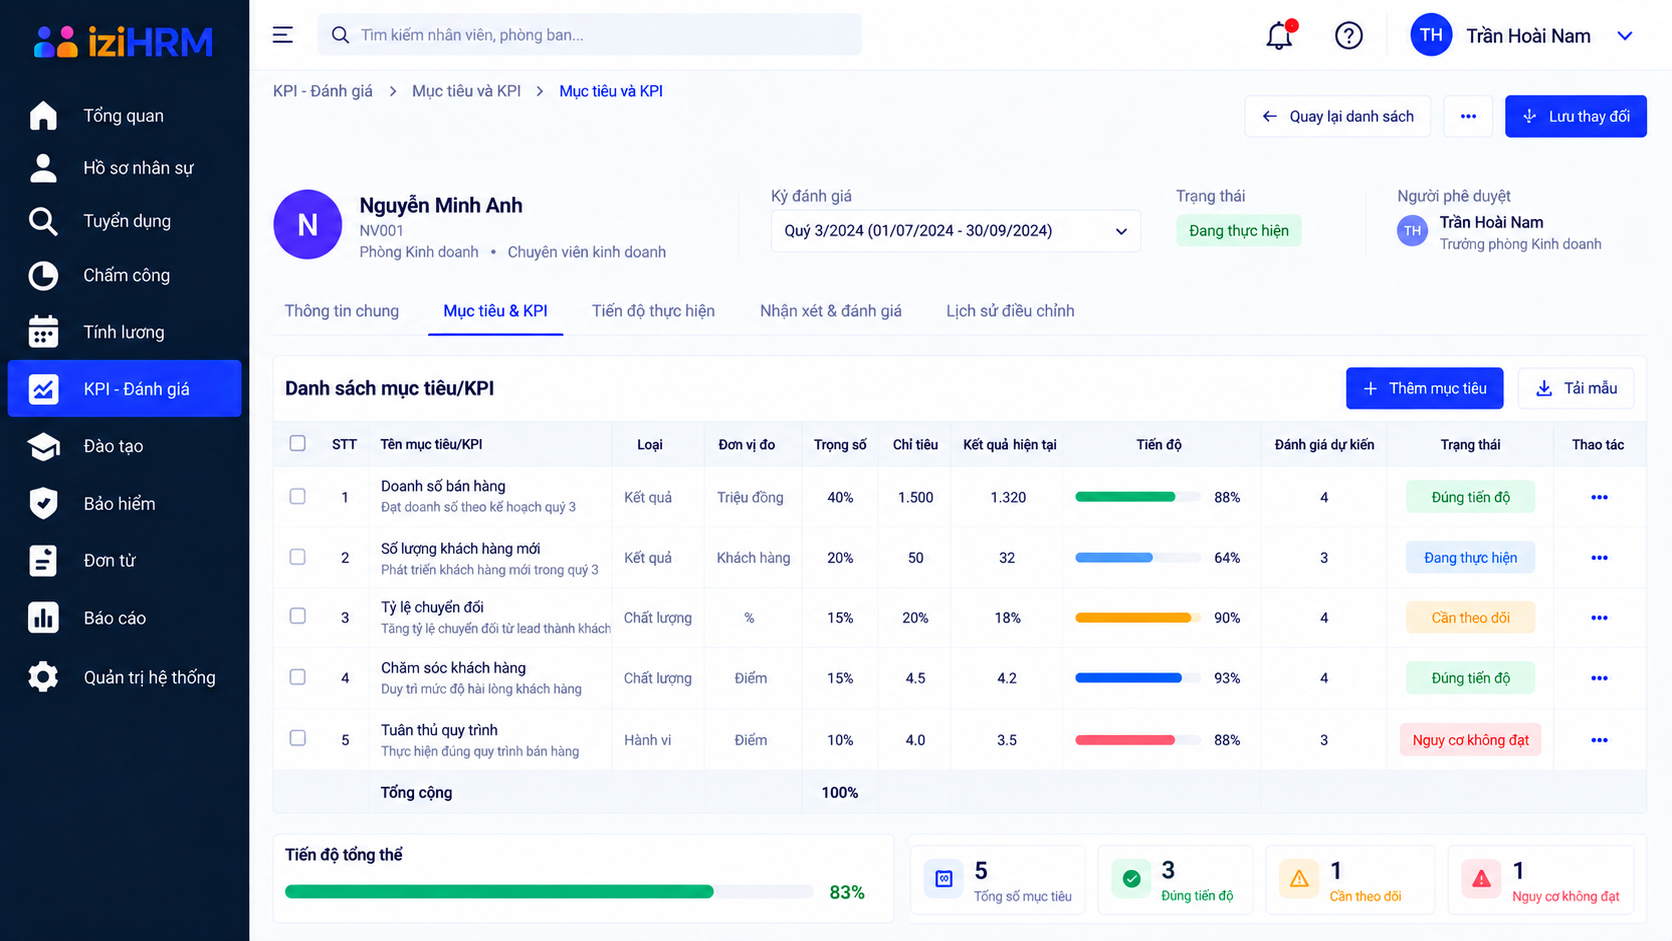
Task: Switch to the Tiến độ thực hiện tab
Action: [x=653, y=311]
